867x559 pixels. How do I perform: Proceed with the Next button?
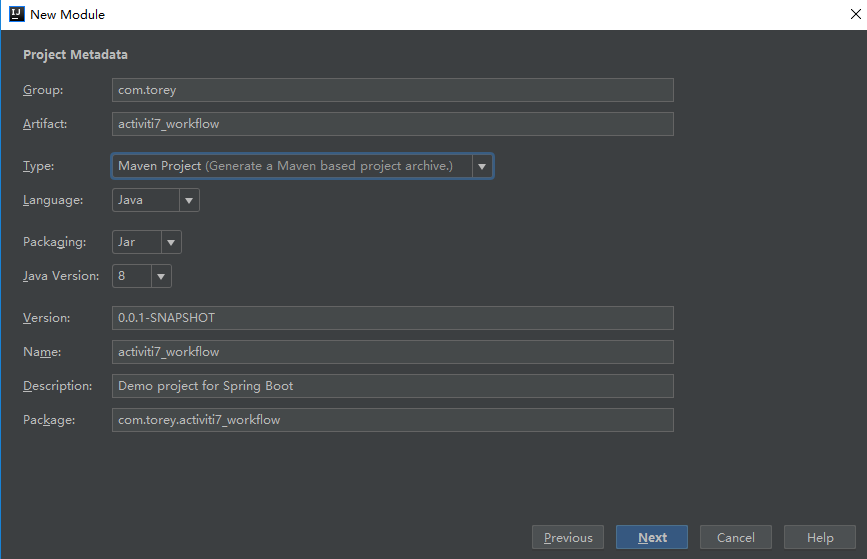click(x=652, y=537)
